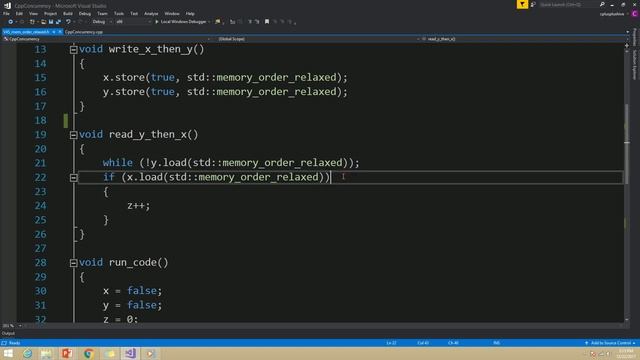Click the Save toolbar icon
Screen dimensions: 640x360
(51, 22)
